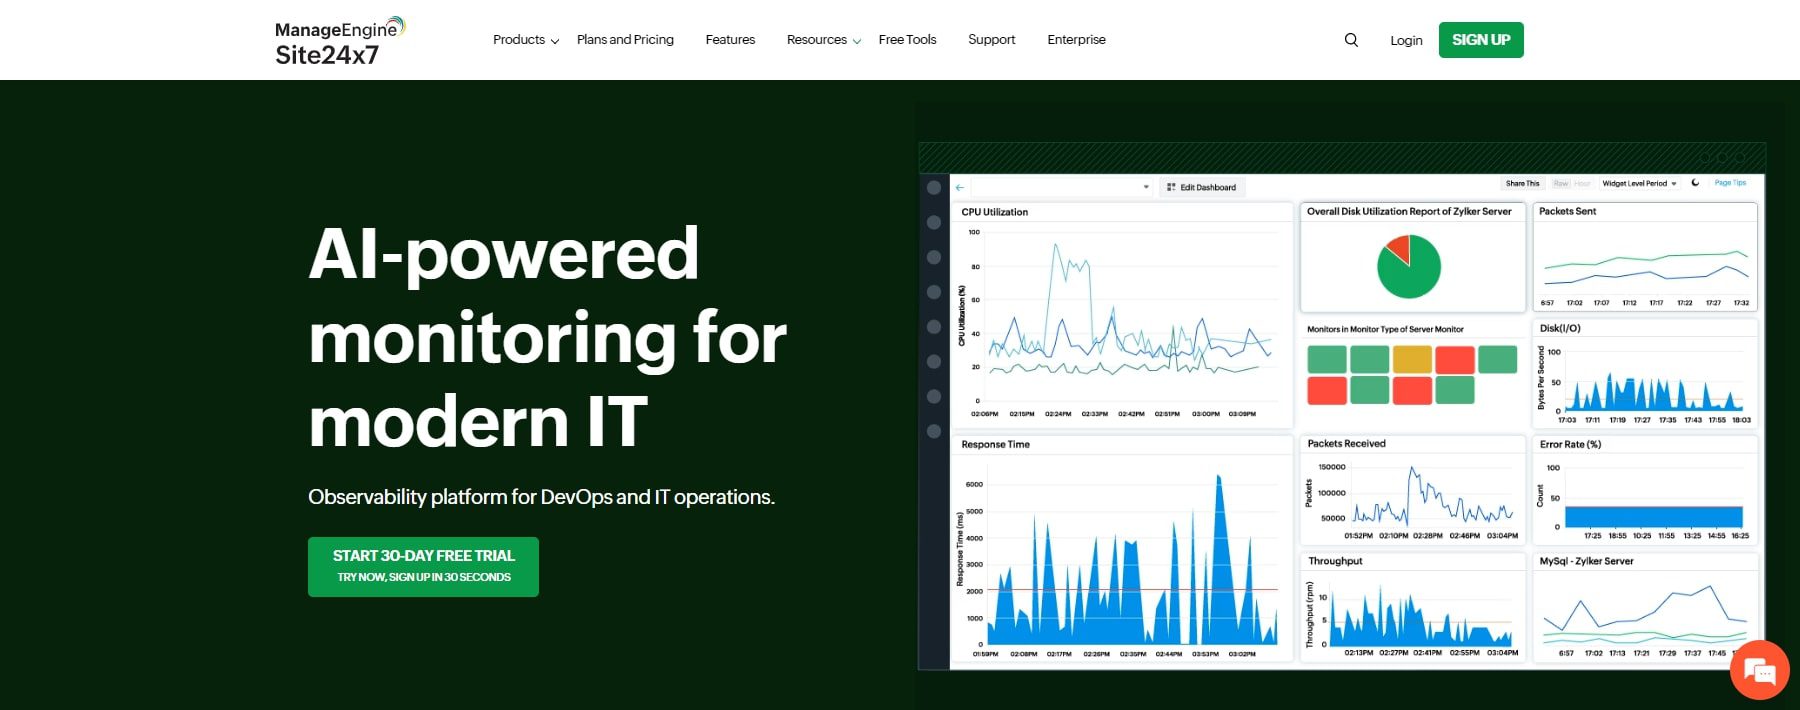Click the disk utilization pie chart
This screenshot has height=710, width=1800.
(x=1408, y=267)
